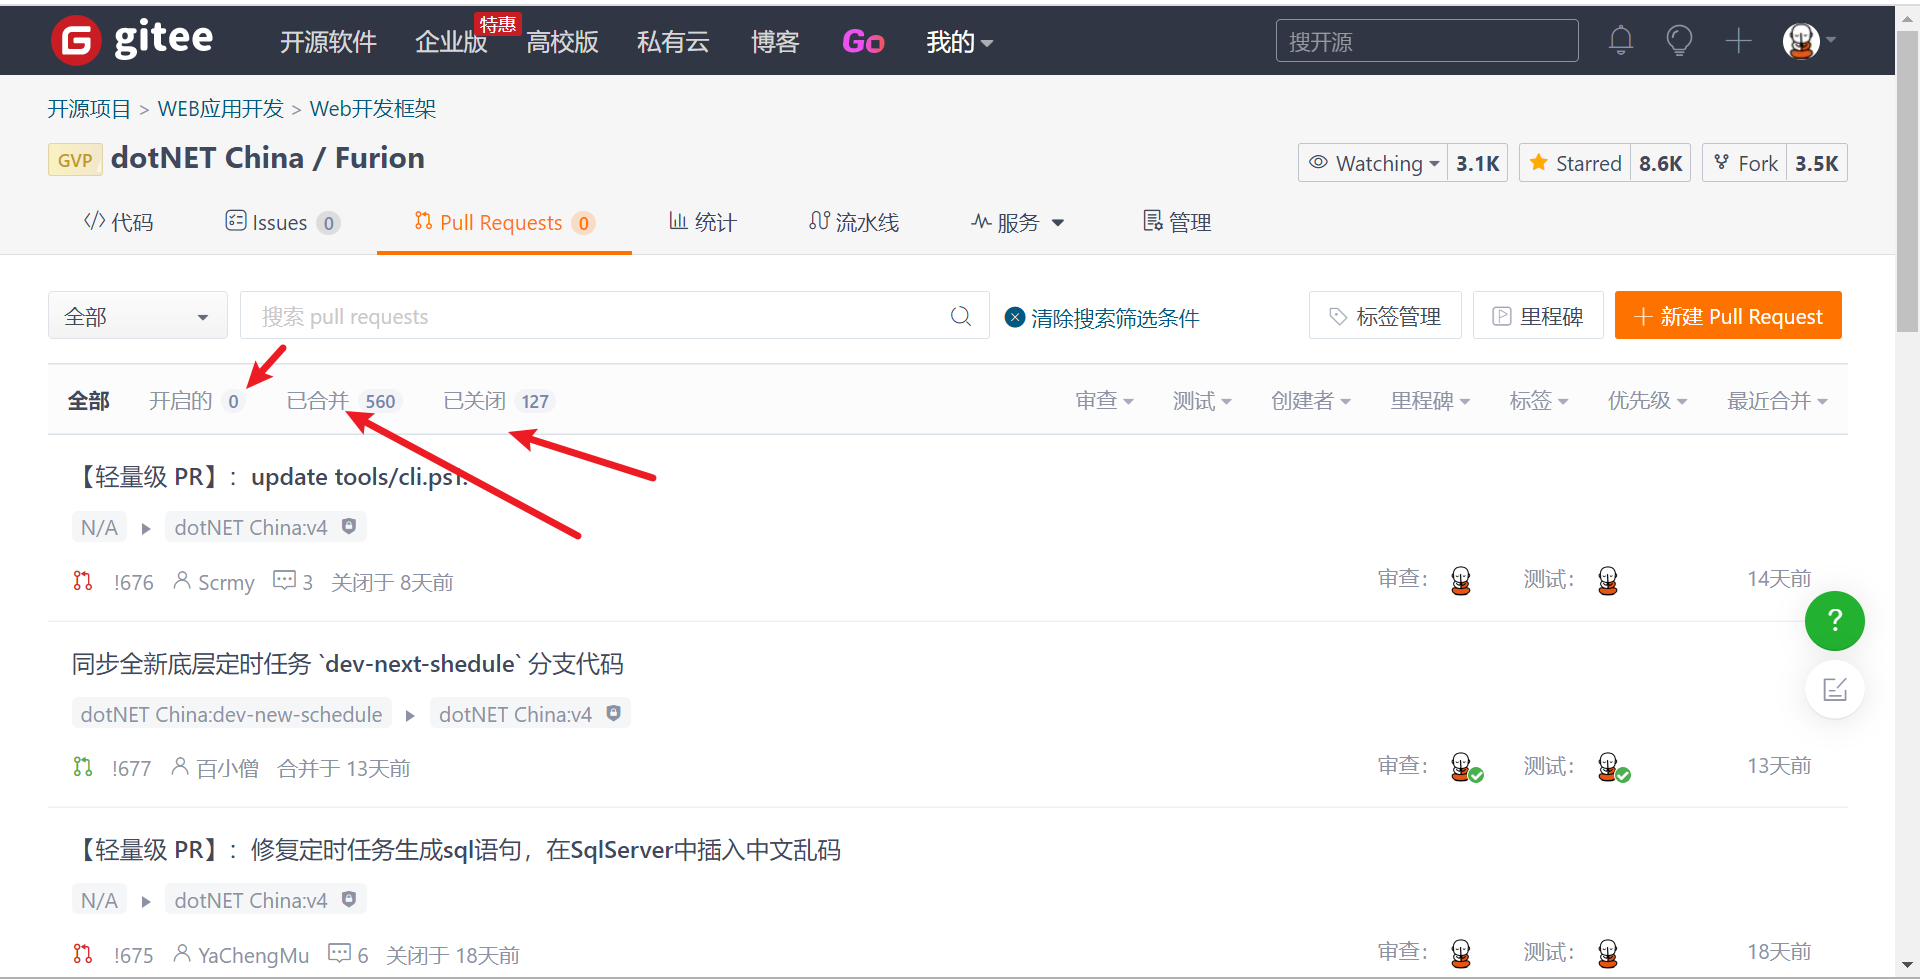Viewport: 1920px width, 979px height.
Task: Open the 全部 filter dropdown
Action: (x=137, y=317)
